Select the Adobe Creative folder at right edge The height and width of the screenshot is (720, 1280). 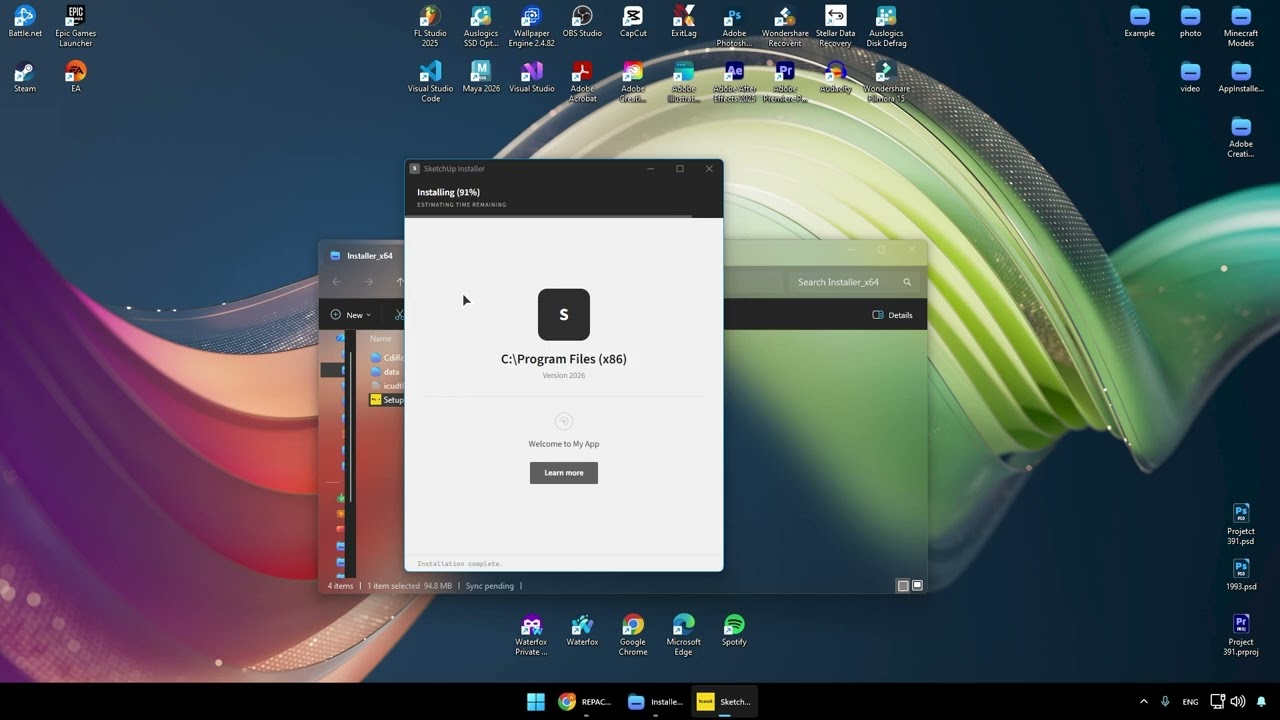pyautogui.click(x=1241, y=137)
